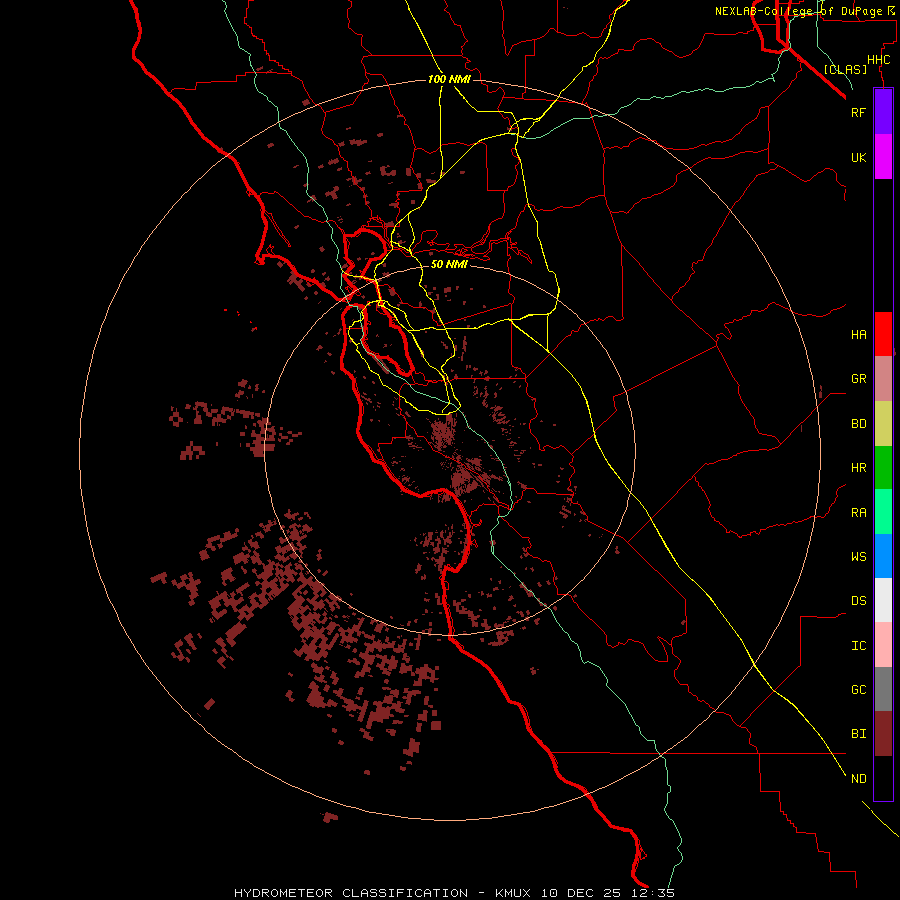Click the IC light pink legend swatch
900x900 pixels.
pos(883,645)
